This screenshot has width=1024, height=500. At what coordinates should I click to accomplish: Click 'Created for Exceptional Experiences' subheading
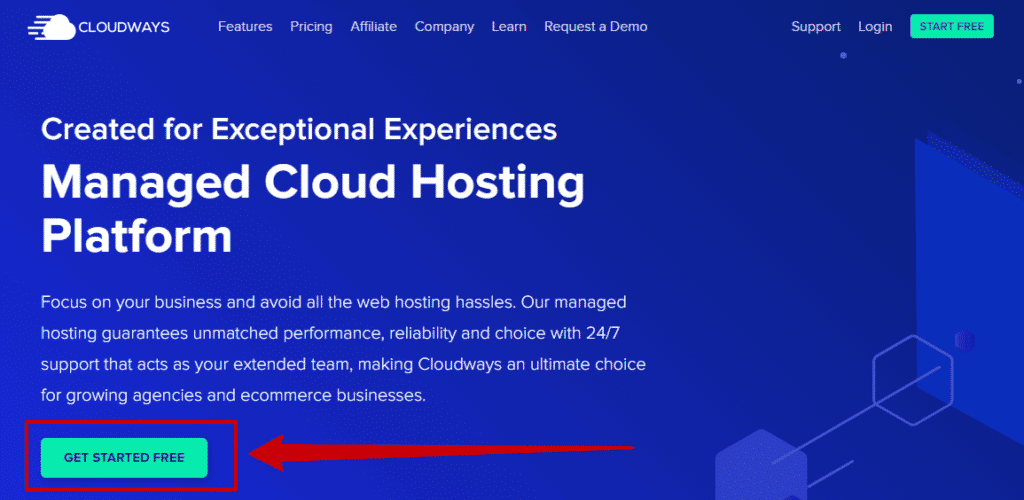pyautogui.click(x=299, y=131)
